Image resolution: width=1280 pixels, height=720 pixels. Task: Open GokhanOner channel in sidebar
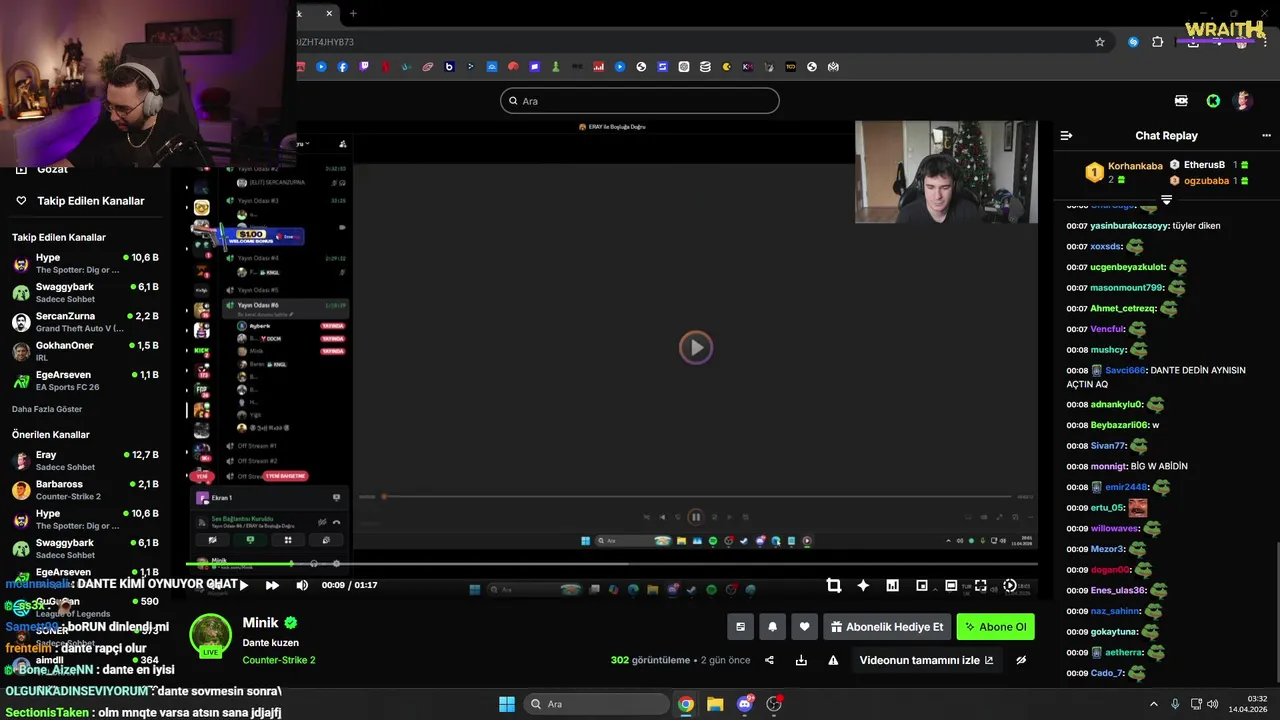click(x=85, y=351)
